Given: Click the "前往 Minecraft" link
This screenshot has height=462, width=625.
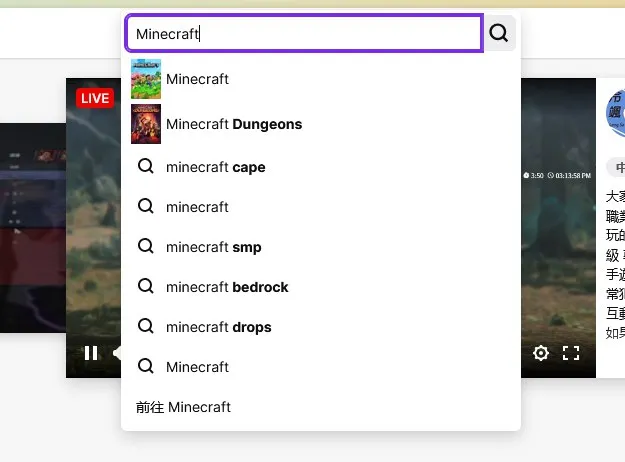Looking at the screenshot, I should (183, 407).
